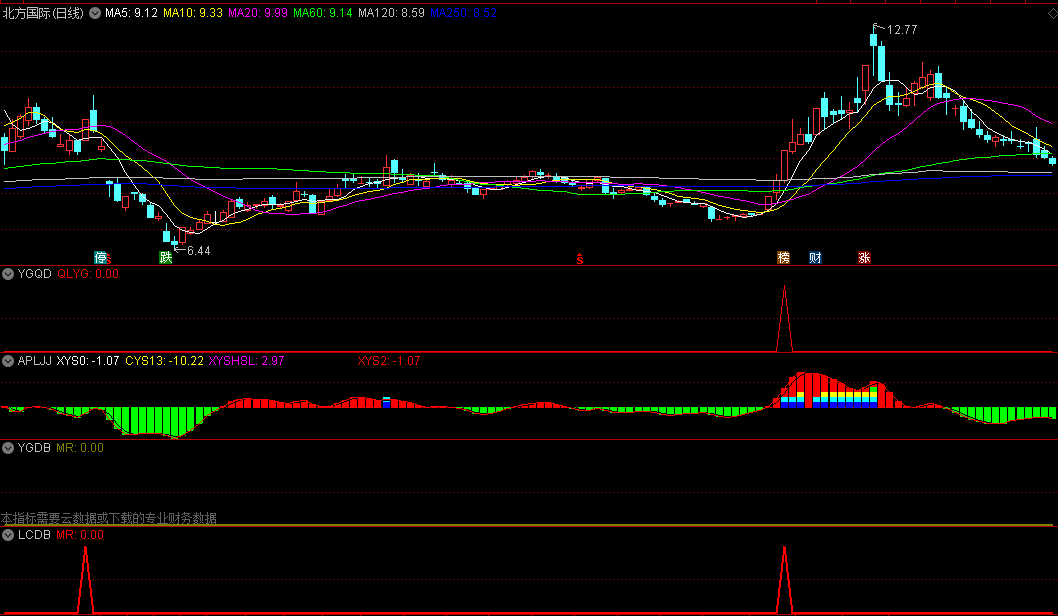Select the MA10: 9.33 label
This screenshot has height=616, width=1058.
(x=192, y=13)
